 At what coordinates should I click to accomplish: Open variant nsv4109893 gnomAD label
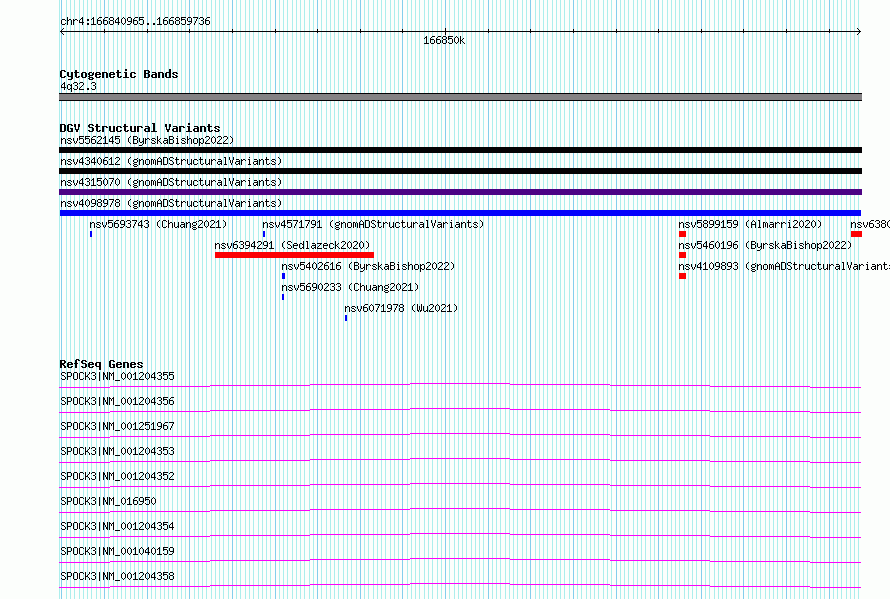784,266
